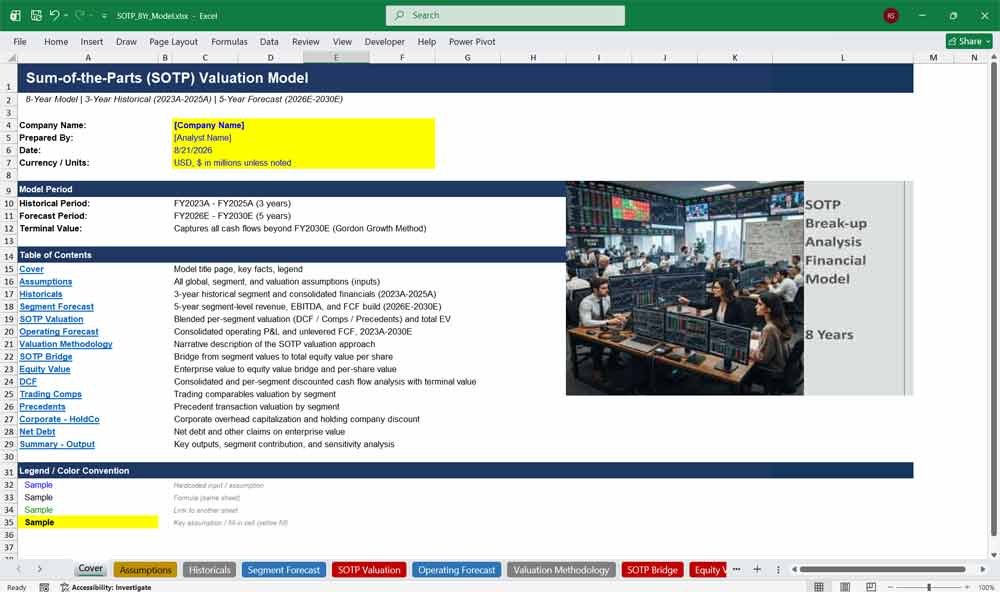Switch to the Historicals sheet tab
This screenshot has height=592, width=1000.
[209, 570]
